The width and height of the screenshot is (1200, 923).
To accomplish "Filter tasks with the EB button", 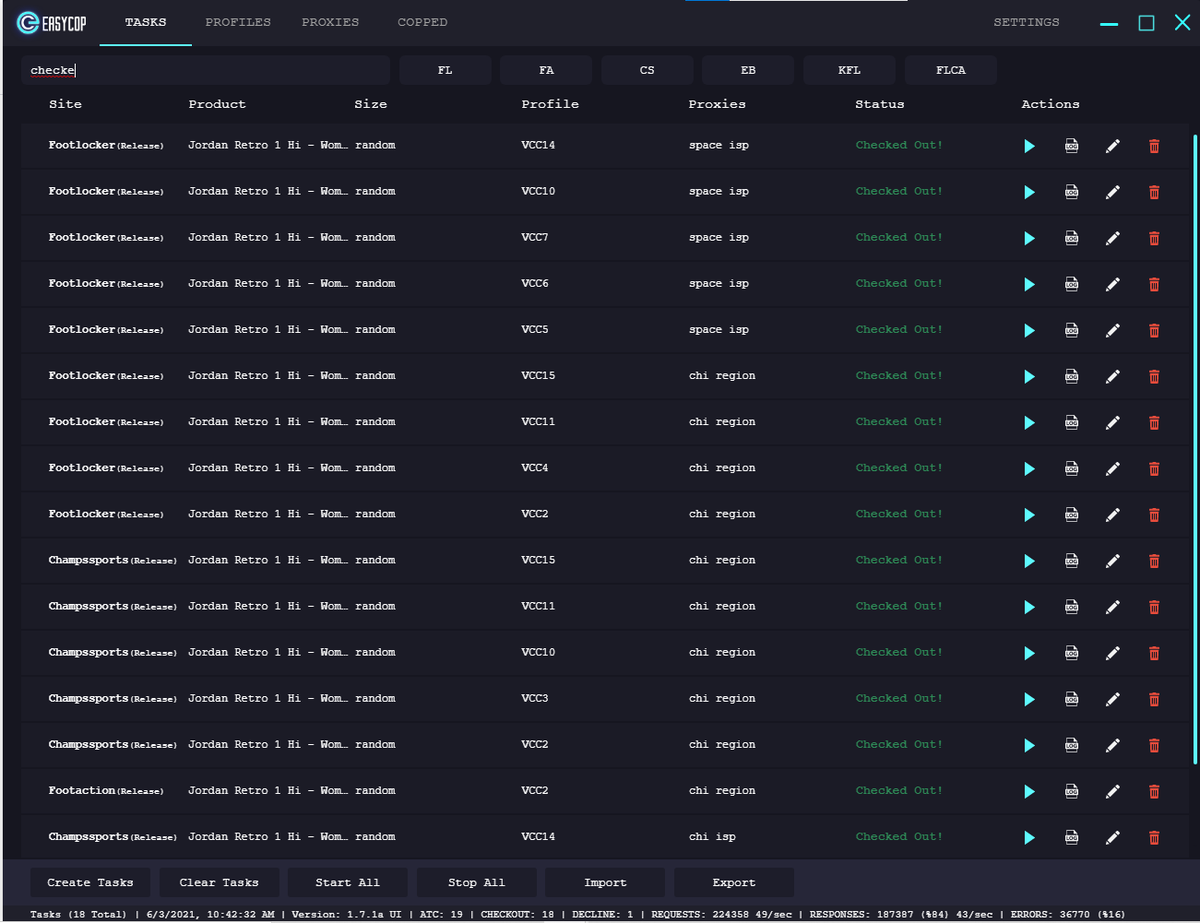I will (748, 70).
